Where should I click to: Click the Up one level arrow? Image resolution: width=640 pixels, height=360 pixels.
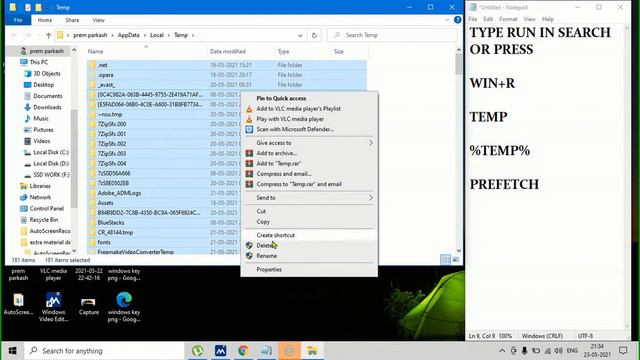[48, 36]
